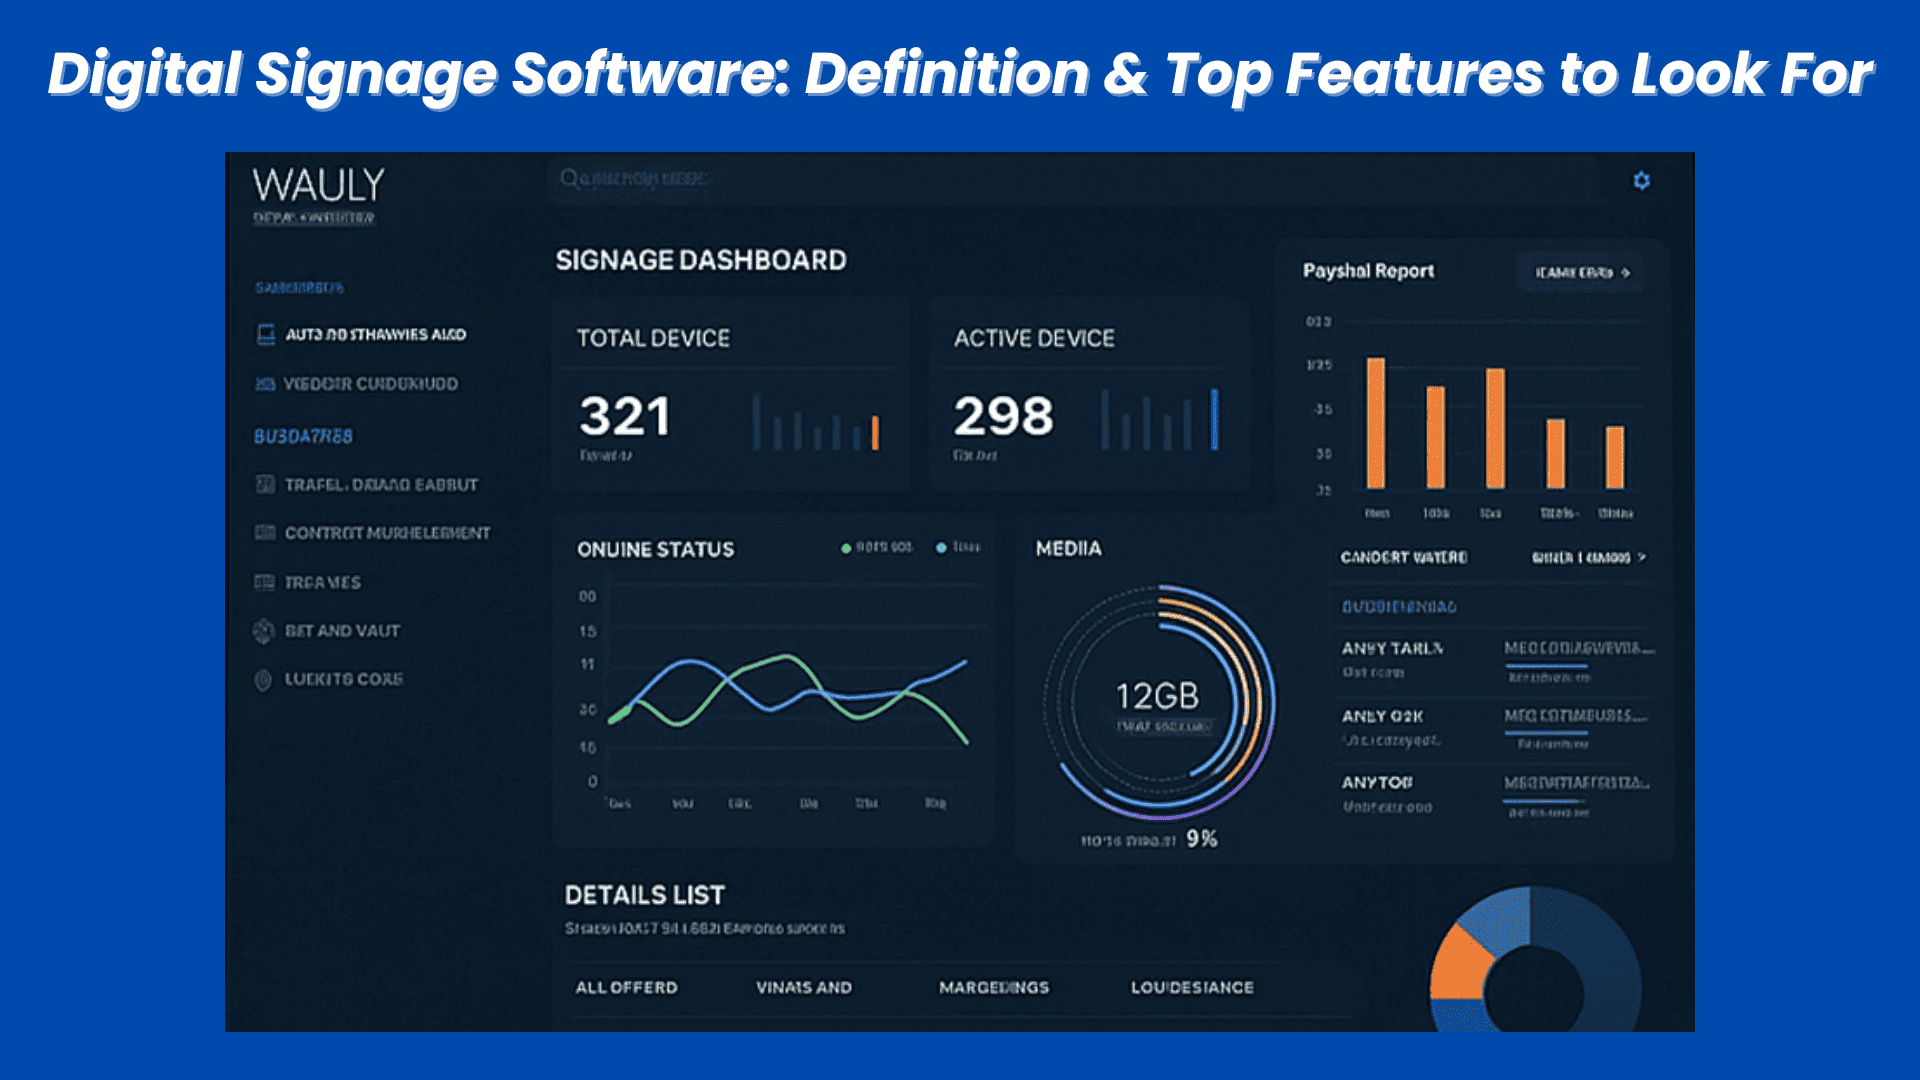
Task: Toggle the green series in the ONLINE STATUS legend
Action: click(846, 548)
